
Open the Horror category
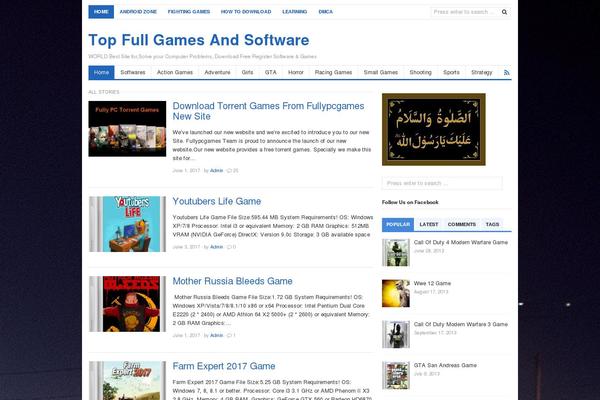pos(296,72)
